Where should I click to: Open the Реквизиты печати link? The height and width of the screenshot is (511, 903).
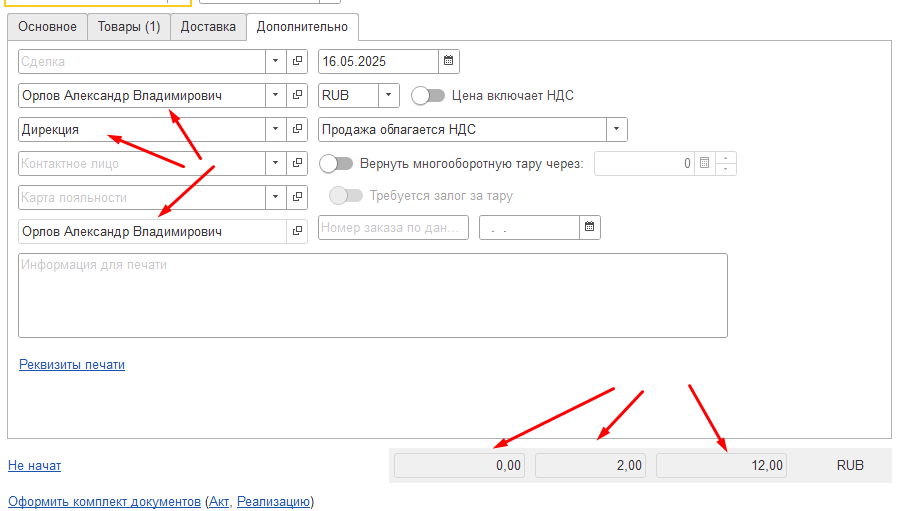(x=72, y=365)
